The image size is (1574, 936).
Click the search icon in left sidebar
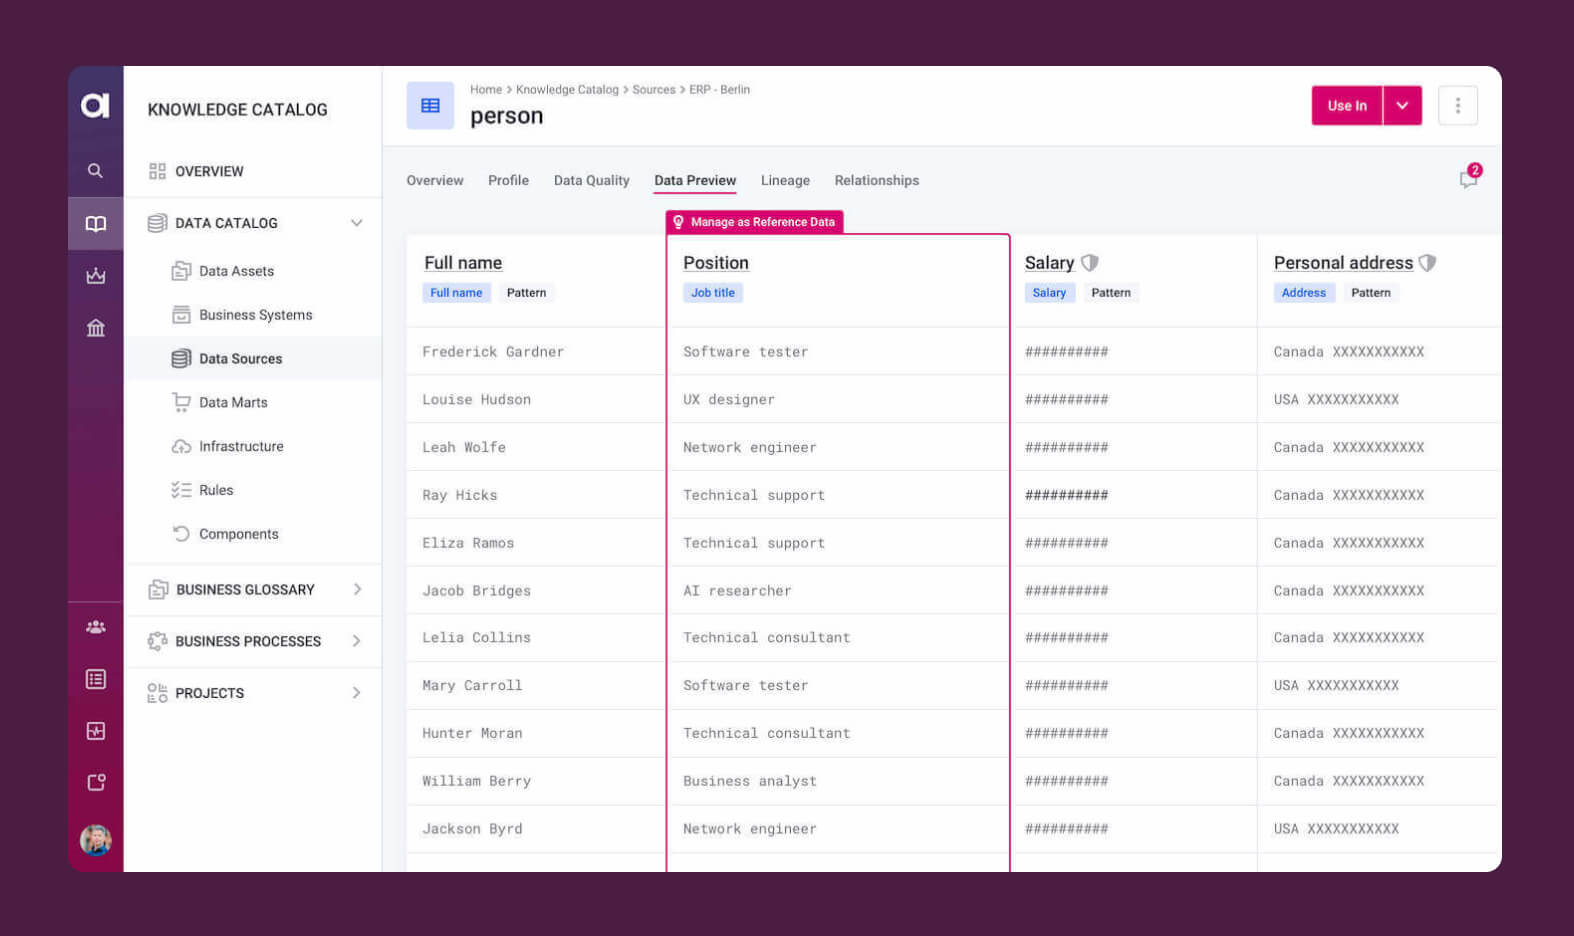tap(95, 171)
